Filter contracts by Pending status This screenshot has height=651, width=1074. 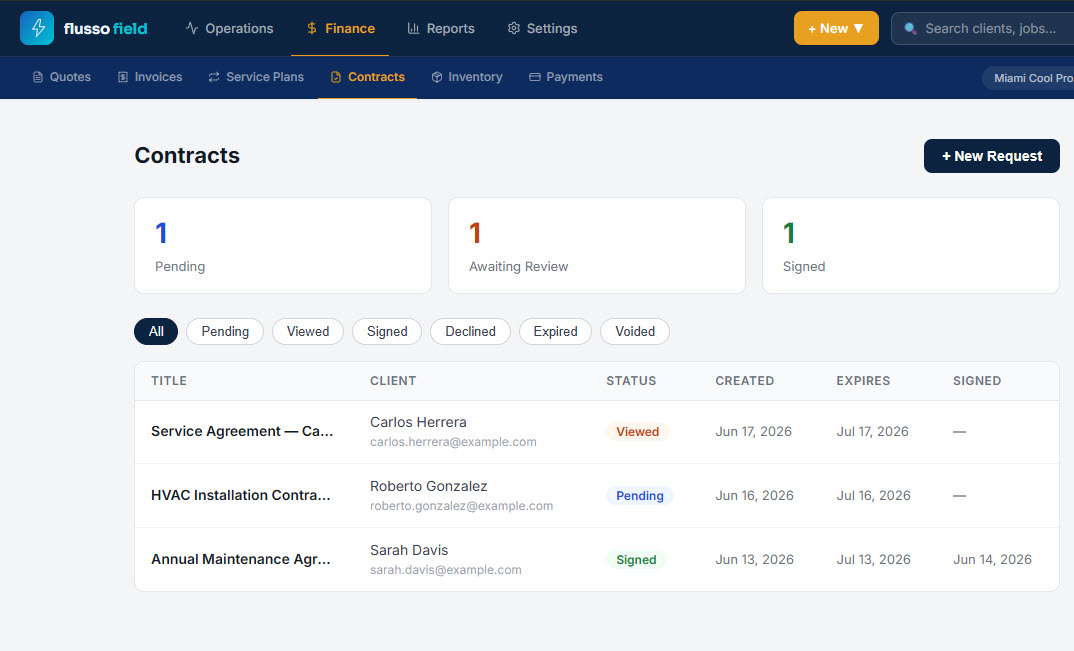225,332
